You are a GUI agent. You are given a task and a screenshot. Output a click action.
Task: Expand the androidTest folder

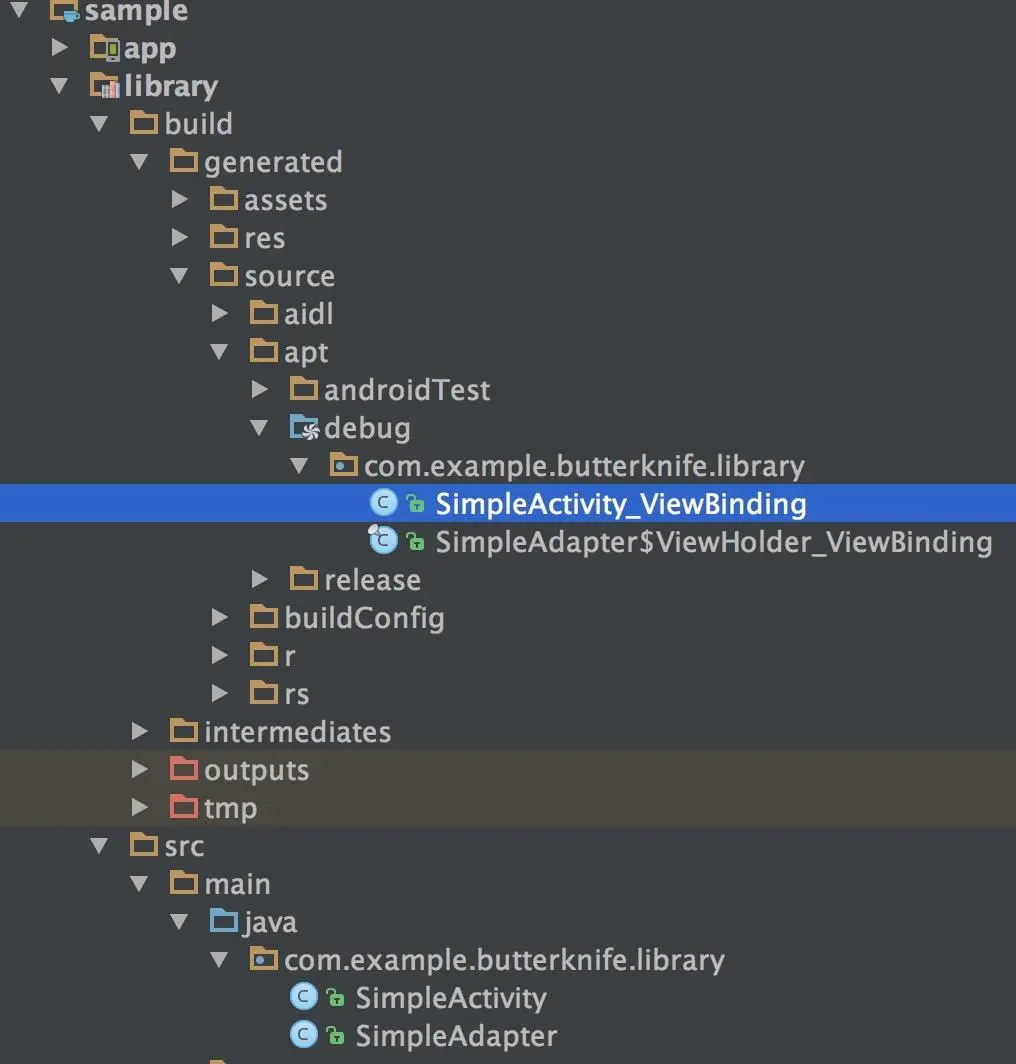(x=259, y=390)
